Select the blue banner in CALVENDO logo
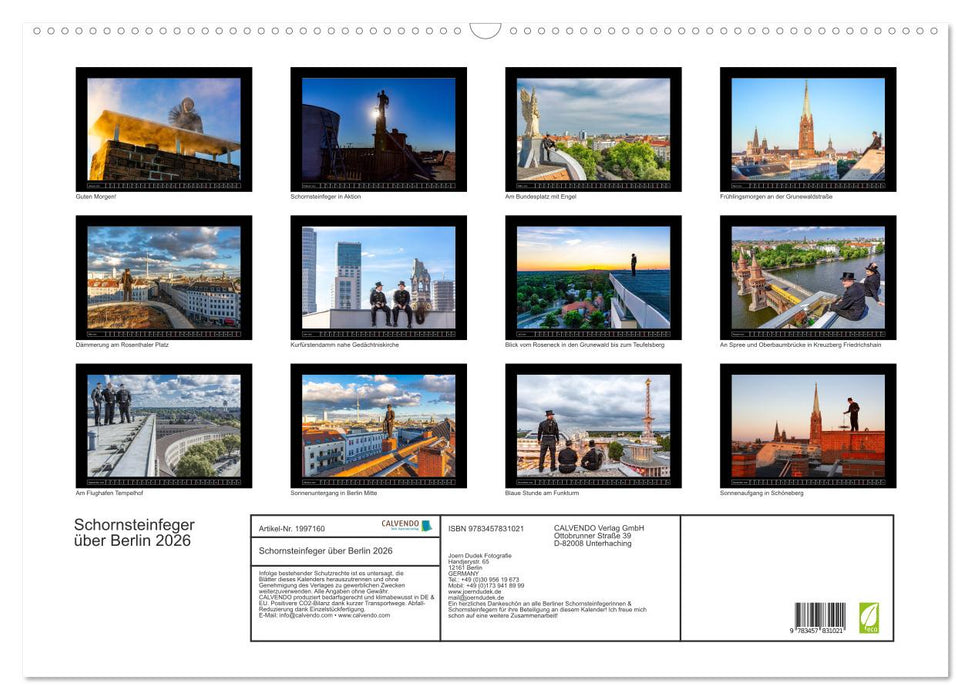The width and height of the screenshot is (971, 700). (425, 527)
